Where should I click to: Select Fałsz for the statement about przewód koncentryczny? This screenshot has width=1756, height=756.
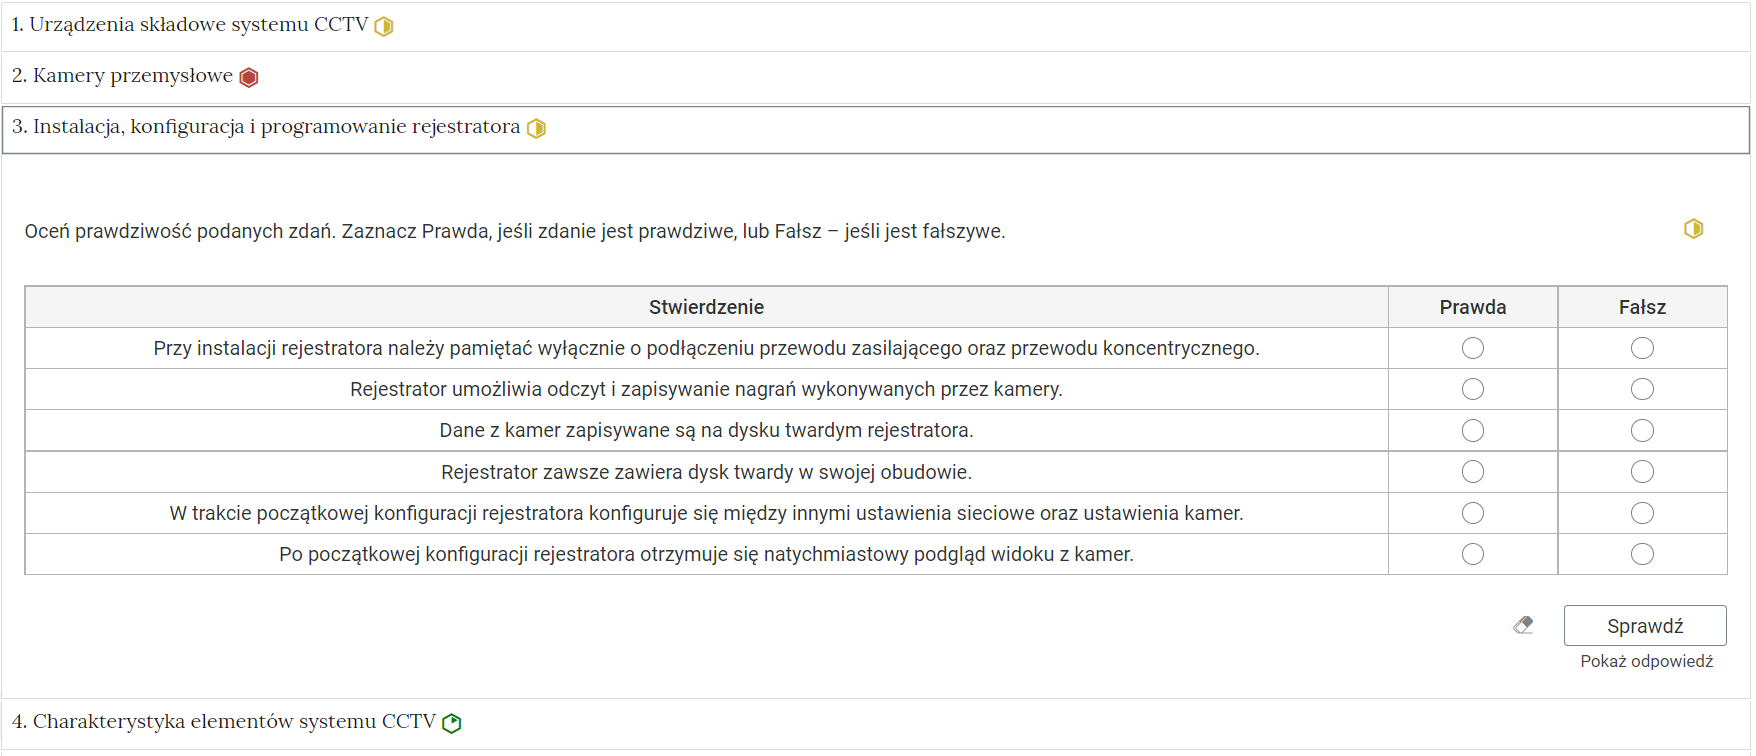tap(1642, 348)
